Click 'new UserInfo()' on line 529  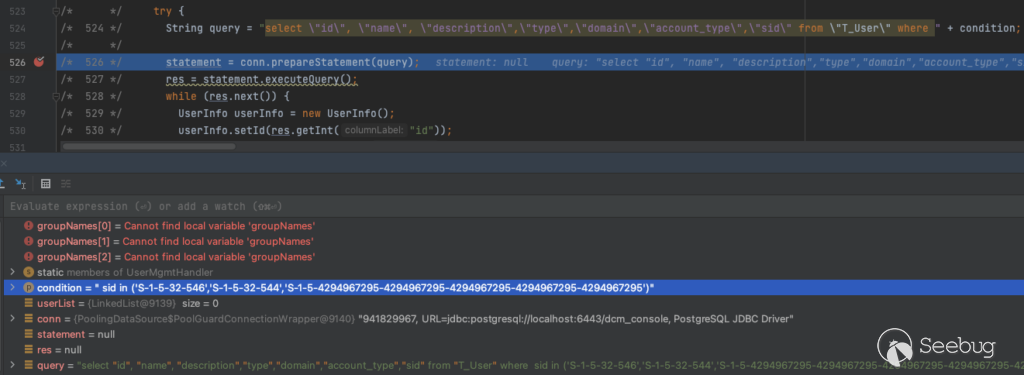point(345,113)
